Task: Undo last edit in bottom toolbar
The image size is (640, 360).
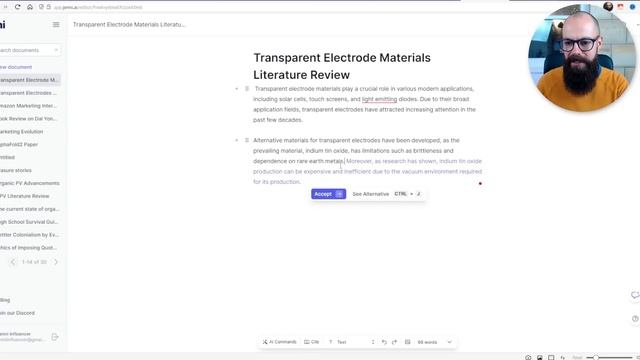Action: pos(384,342)
